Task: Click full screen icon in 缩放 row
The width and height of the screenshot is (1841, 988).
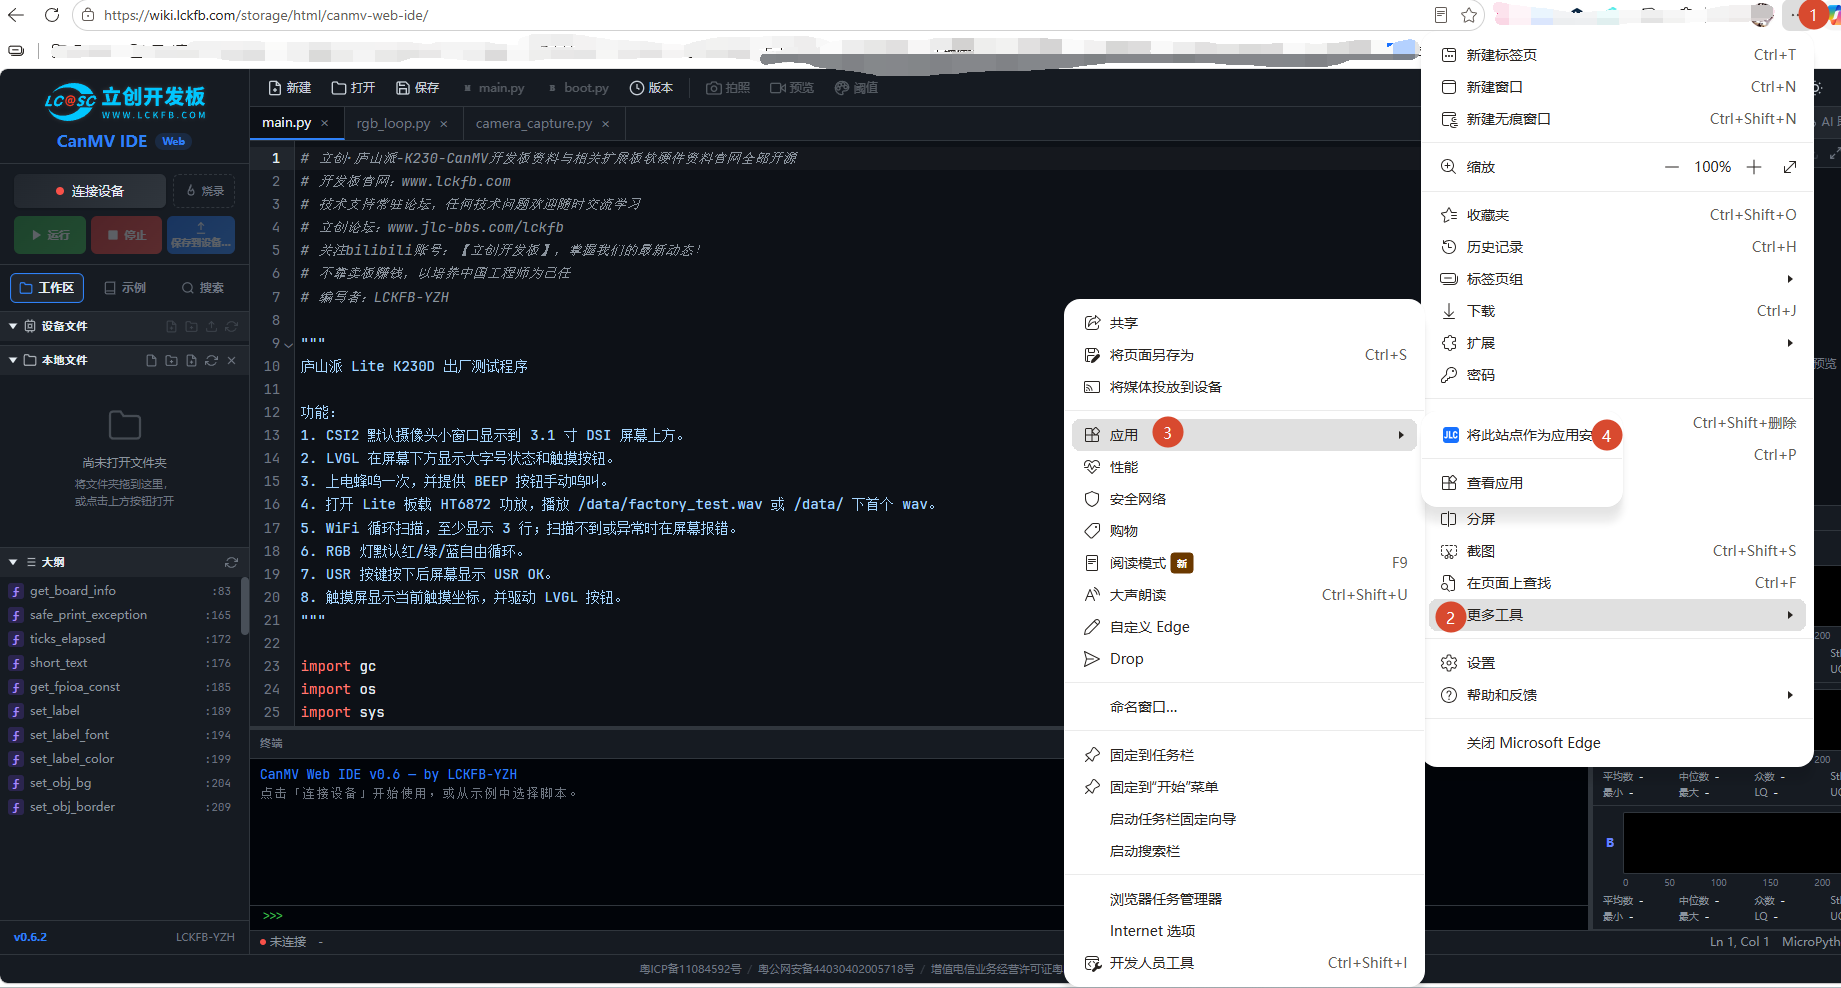Action: [1790, 167]
